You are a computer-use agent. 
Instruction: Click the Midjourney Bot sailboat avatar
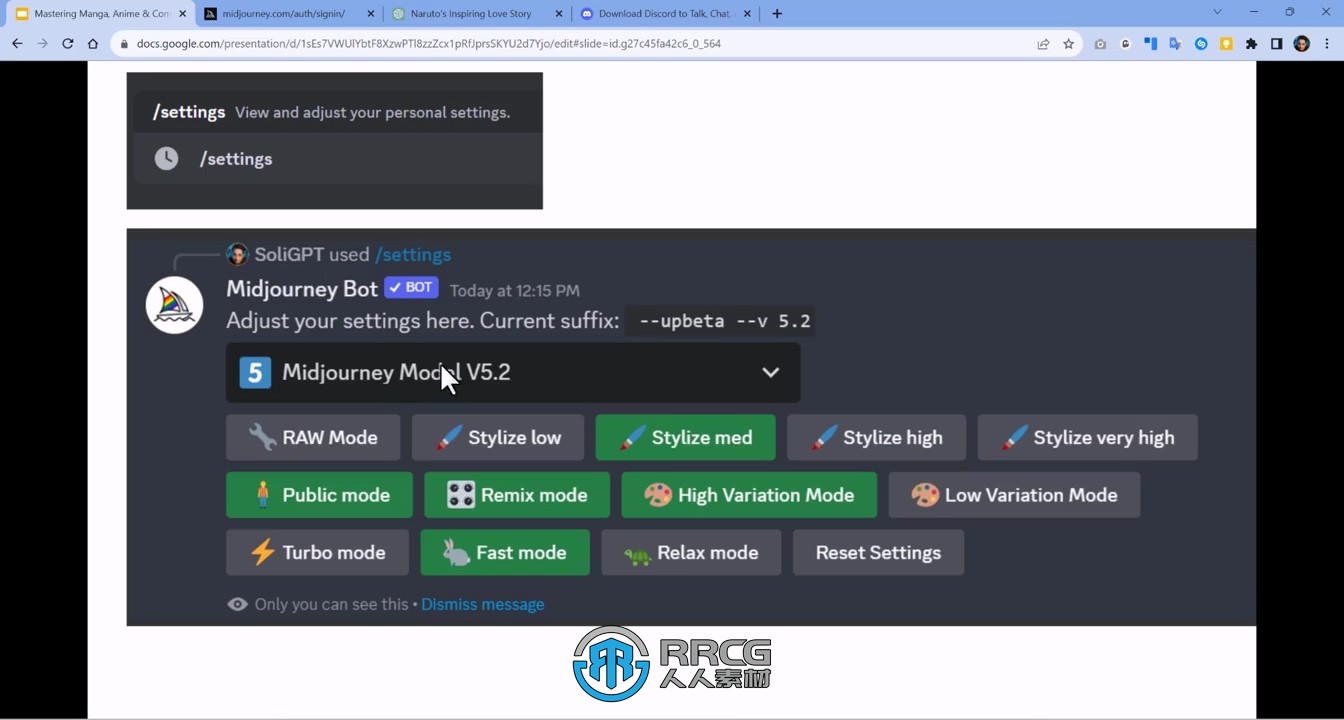[175, 305]
